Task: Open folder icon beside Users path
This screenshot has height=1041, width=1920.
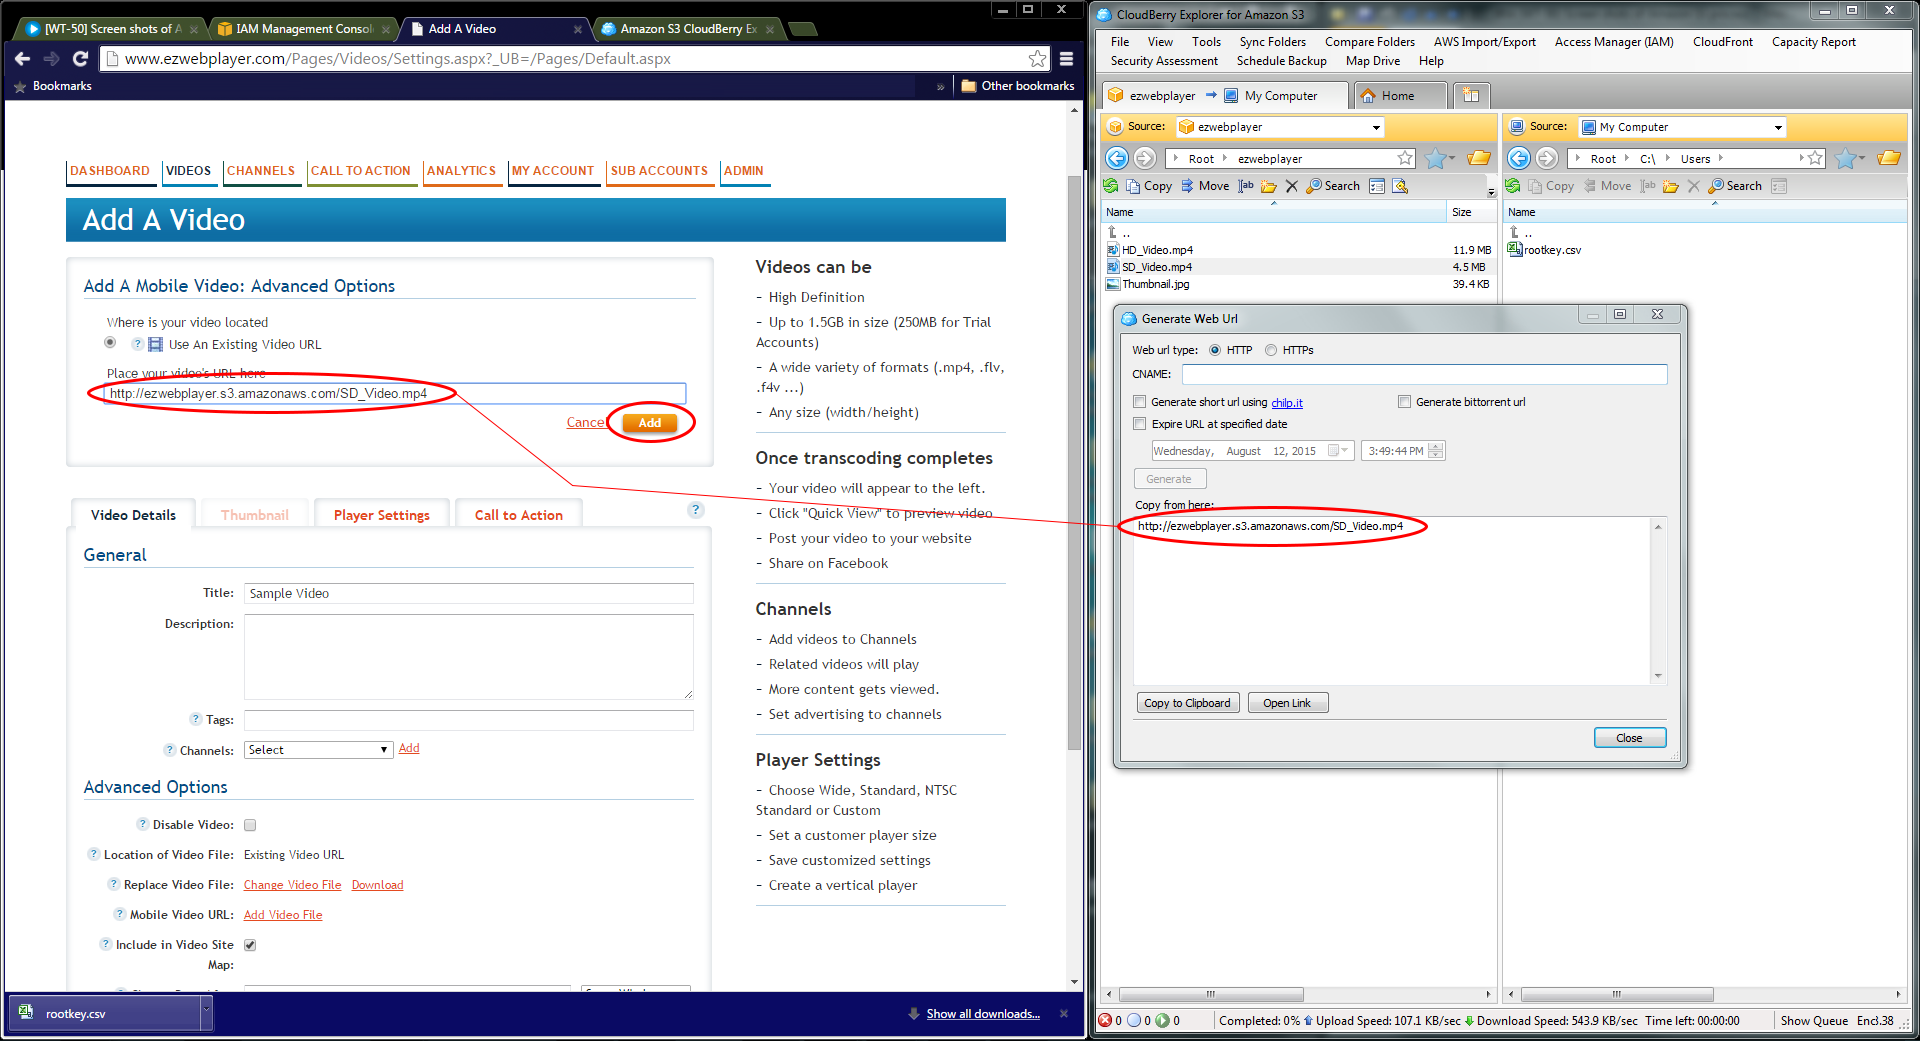Action: click(1889, 158)
